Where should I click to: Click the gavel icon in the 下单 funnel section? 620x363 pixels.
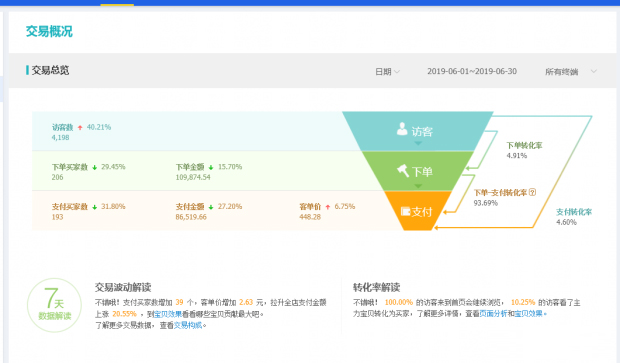pyautogui.click(x=403, y=171)
